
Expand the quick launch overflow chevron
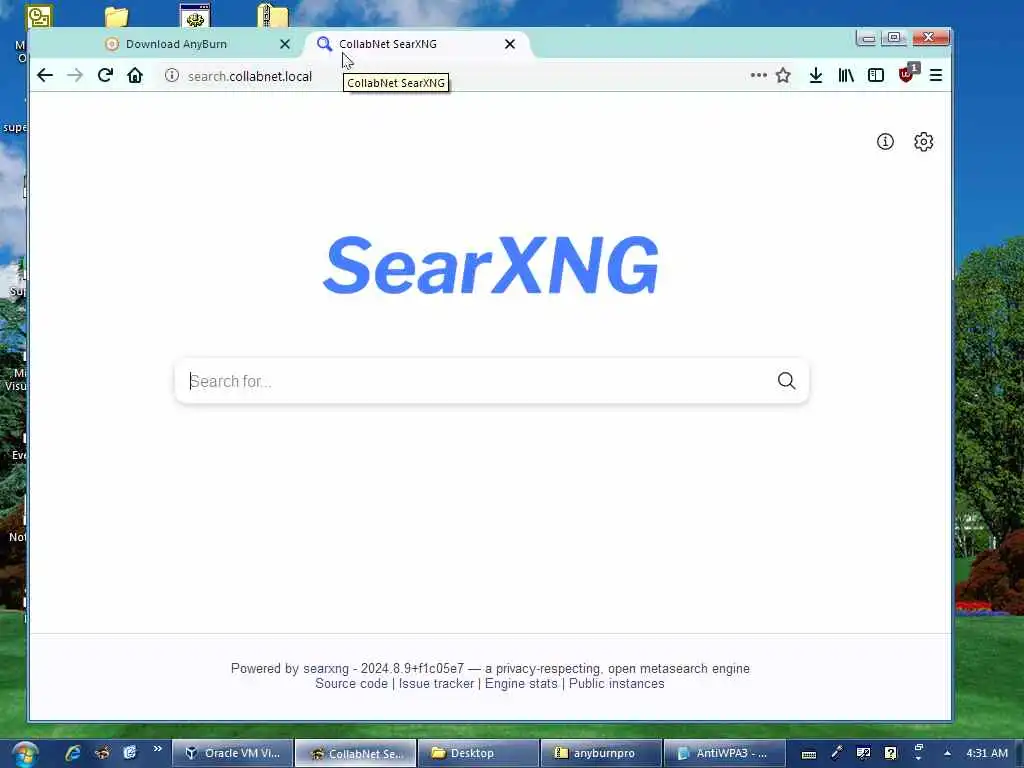157,749
